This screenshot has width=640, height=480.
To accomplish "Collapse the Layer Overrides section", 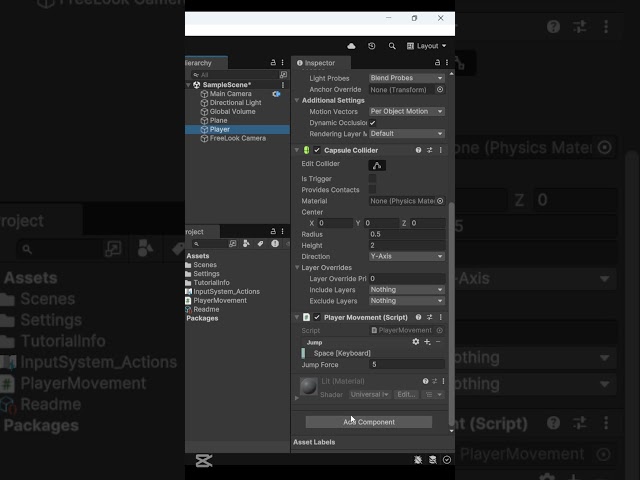I will click(x=297, y=268).
